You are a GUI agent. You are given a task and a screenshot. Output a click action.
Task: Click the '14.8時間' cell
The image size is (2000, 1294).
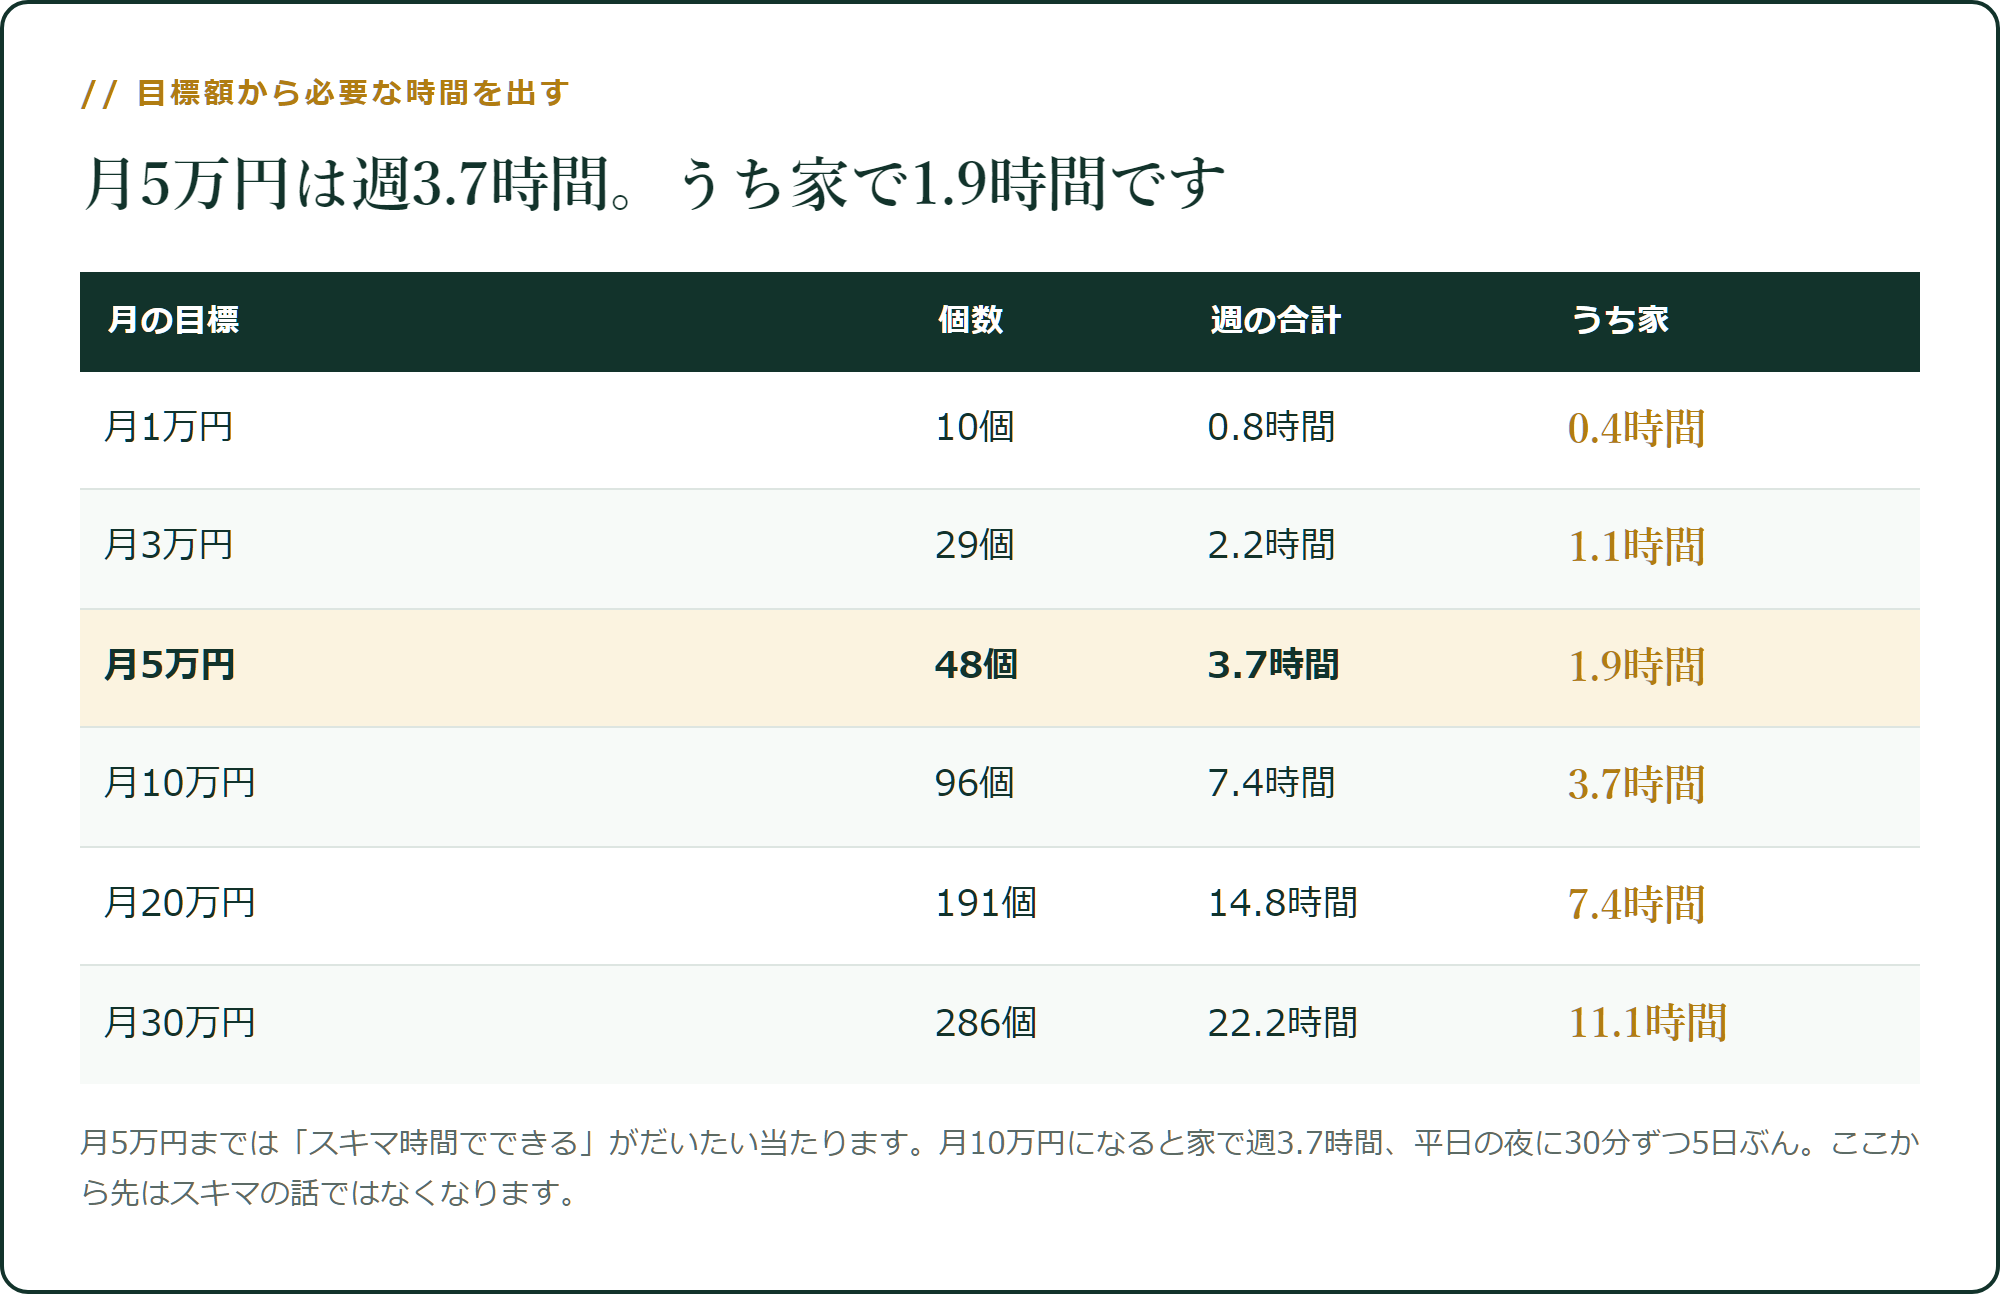1283,903
